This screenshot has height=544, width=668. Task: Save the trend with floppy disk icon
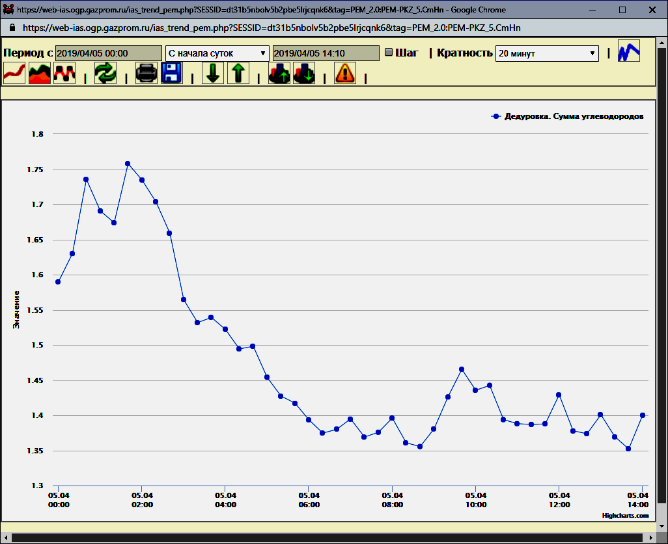click(172, 73)
